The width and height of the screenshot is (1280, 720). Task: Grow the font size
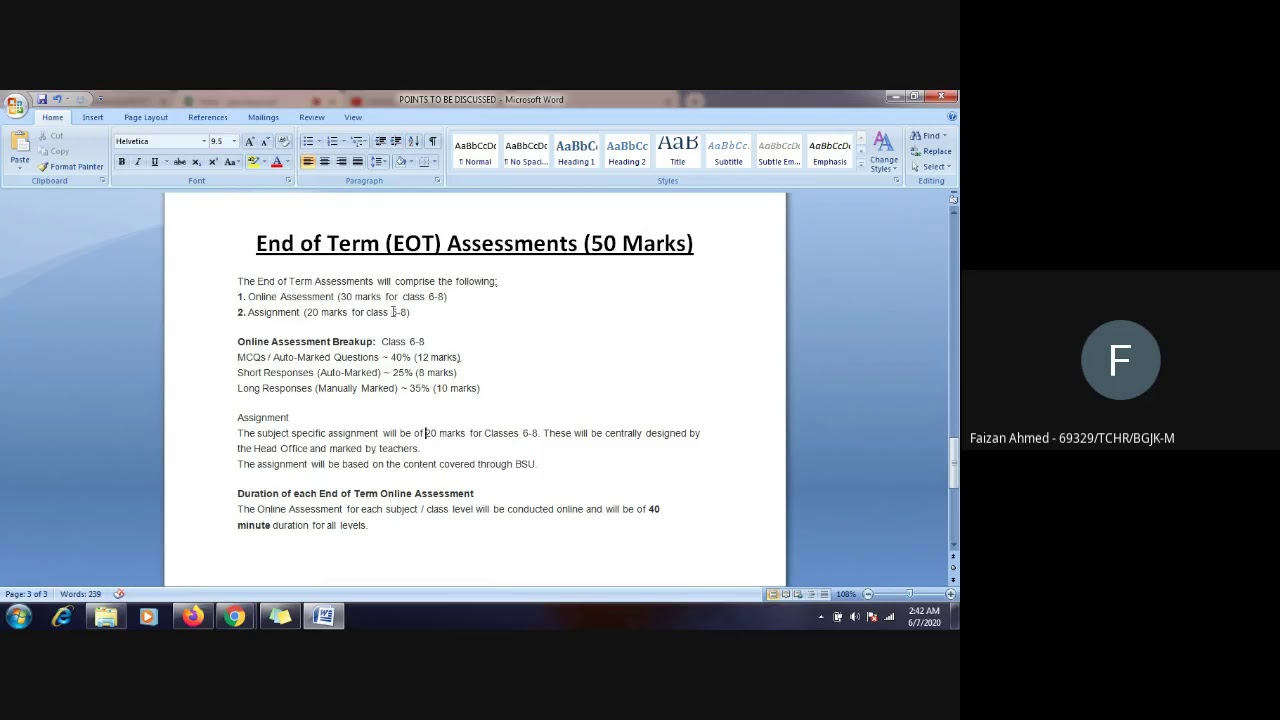249,141
